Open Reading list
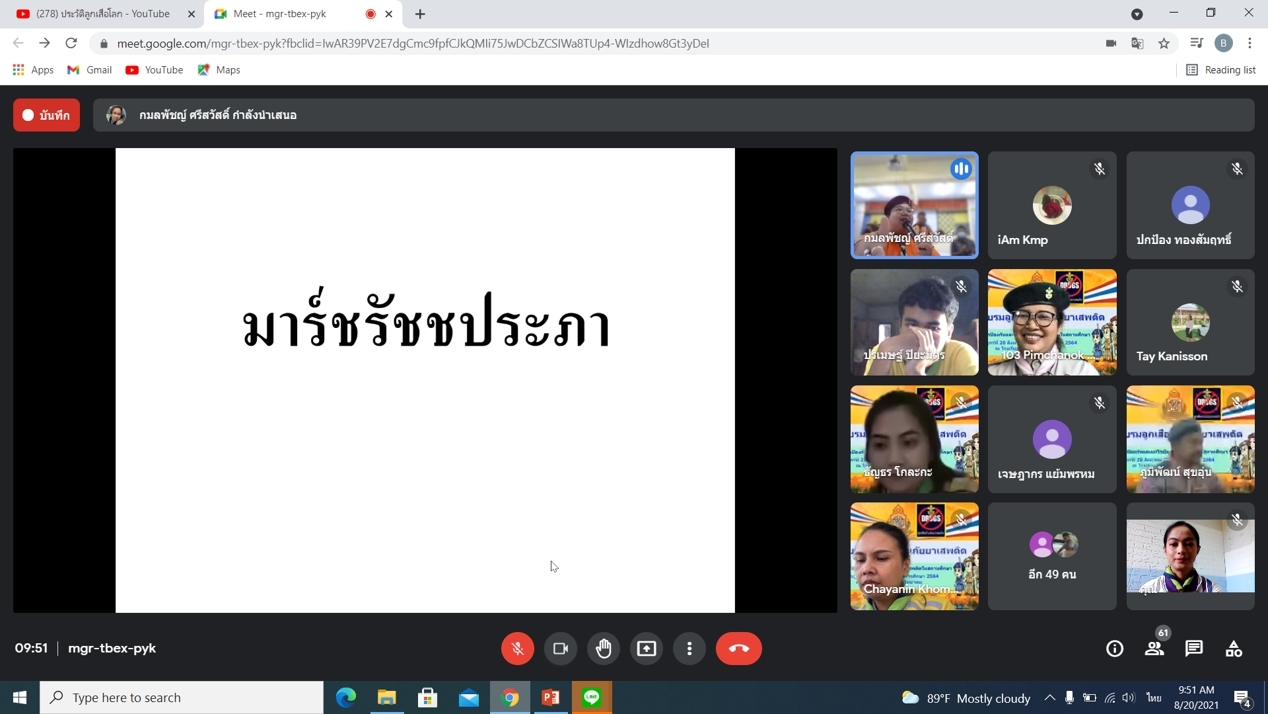Screen dimensions: 1268x714 tap(1220, 70)
